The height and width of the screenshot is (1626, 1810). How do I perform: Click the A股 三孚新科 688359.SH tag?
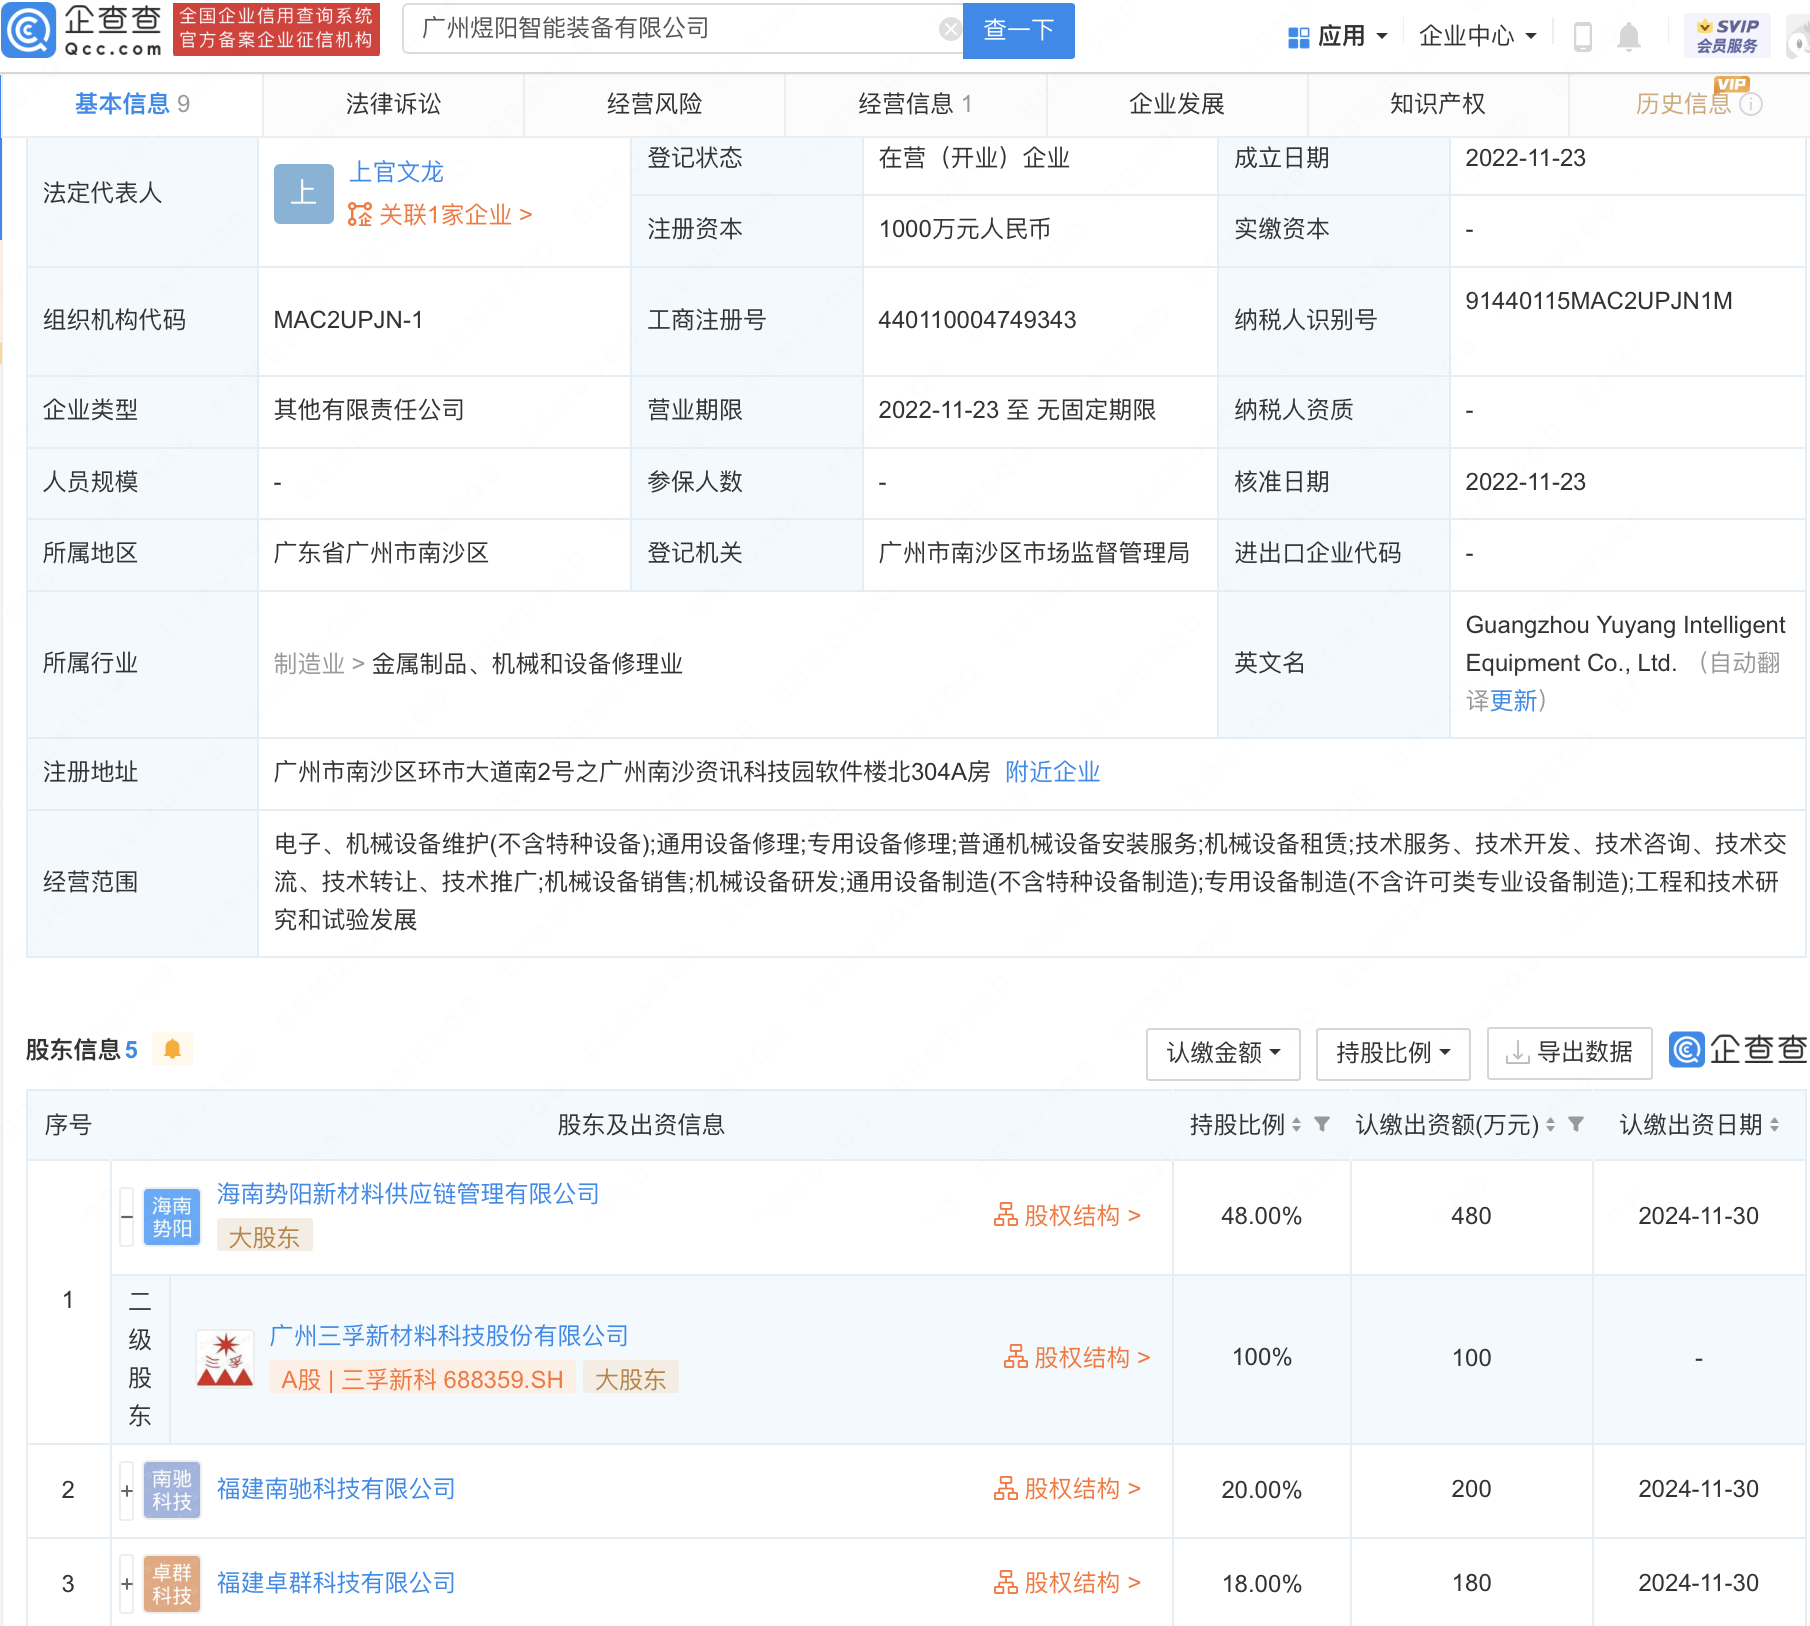422,1380
